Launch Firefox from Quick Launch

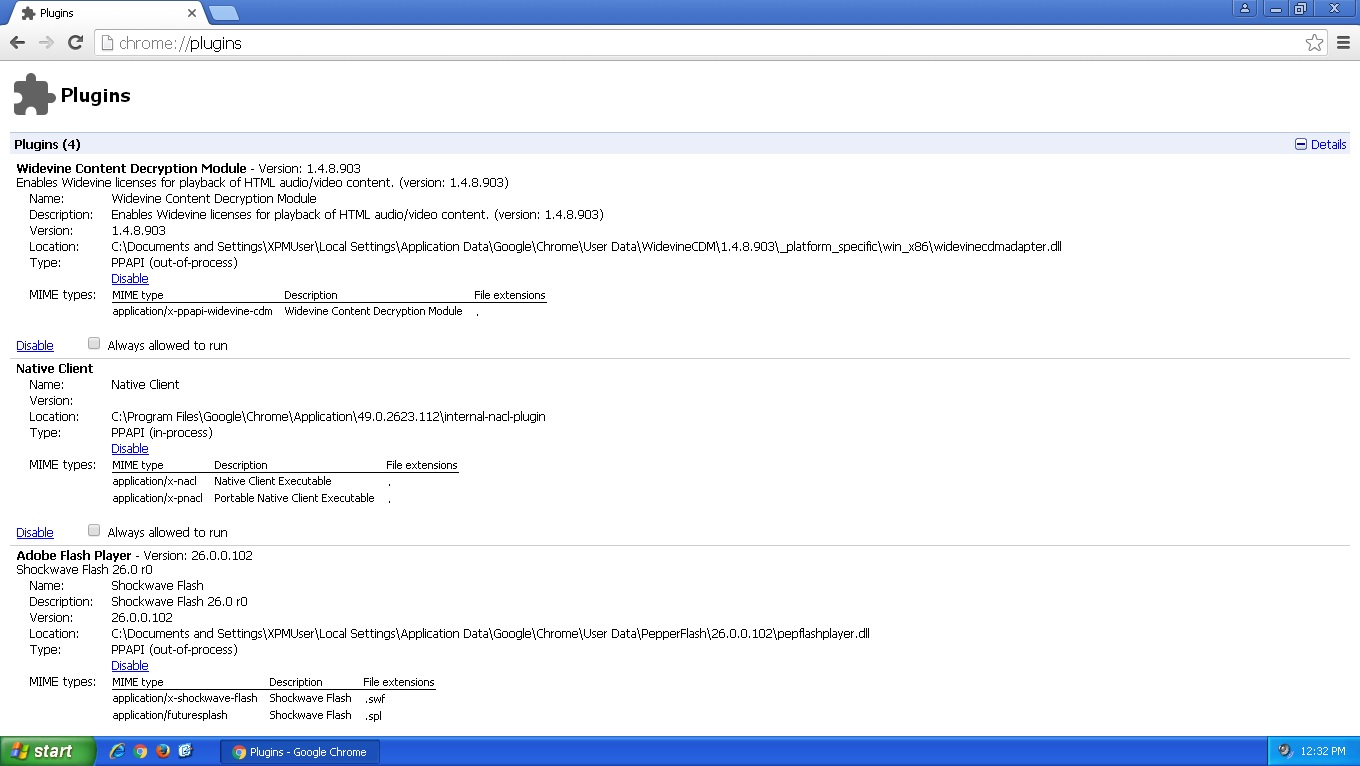(x=162, y=751)
